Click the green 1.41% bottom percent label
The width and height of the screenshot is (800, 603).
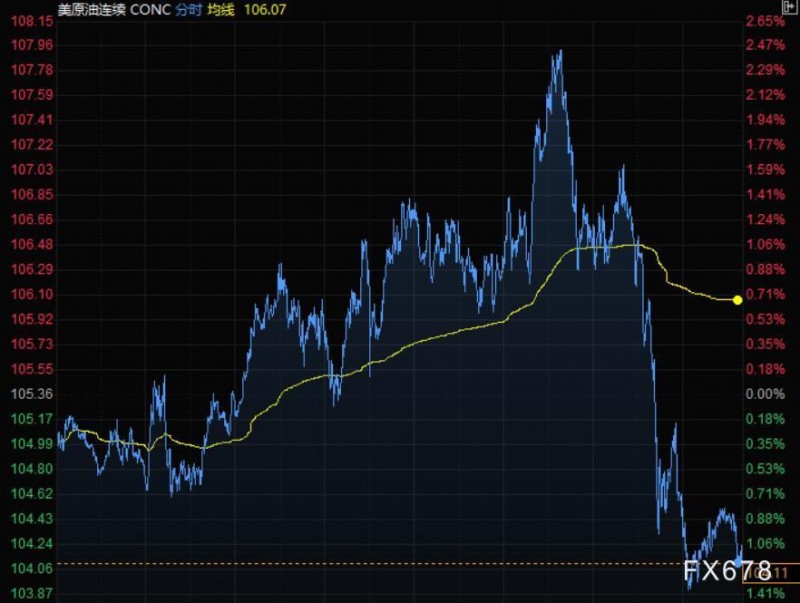765,593
